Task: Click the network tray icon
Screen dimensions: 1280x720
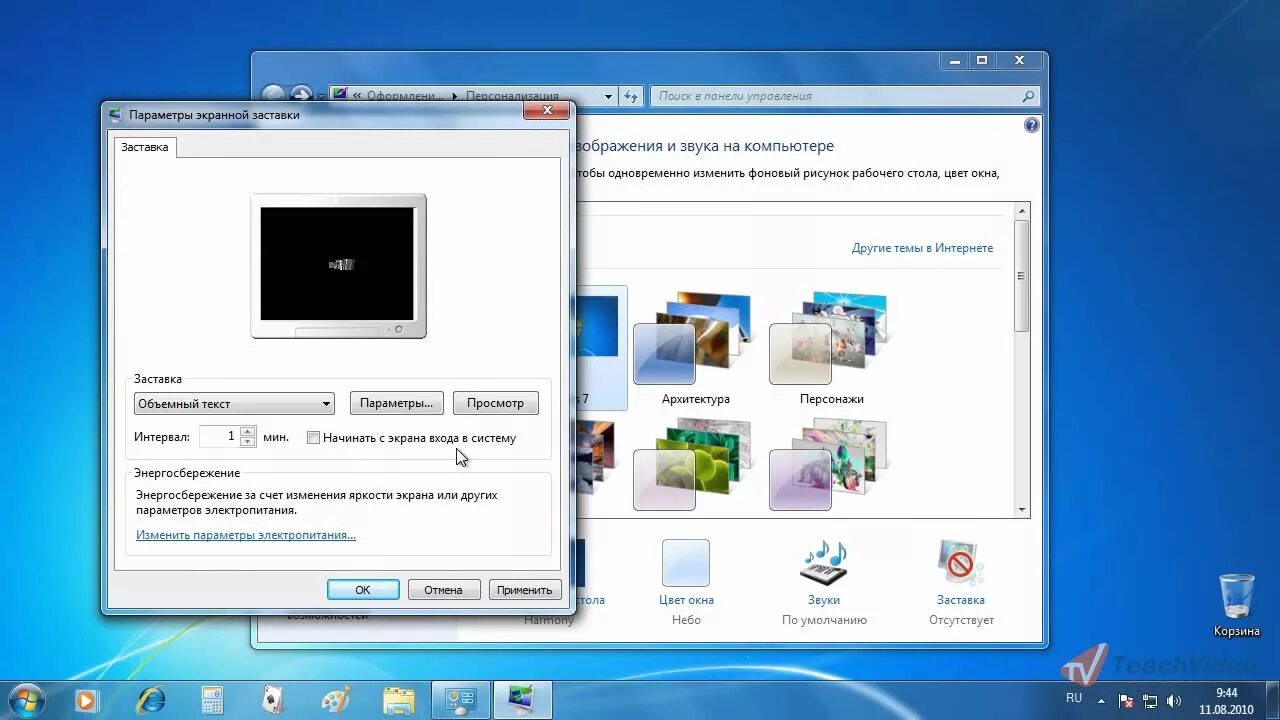Action: click(x=1150, y=701)
